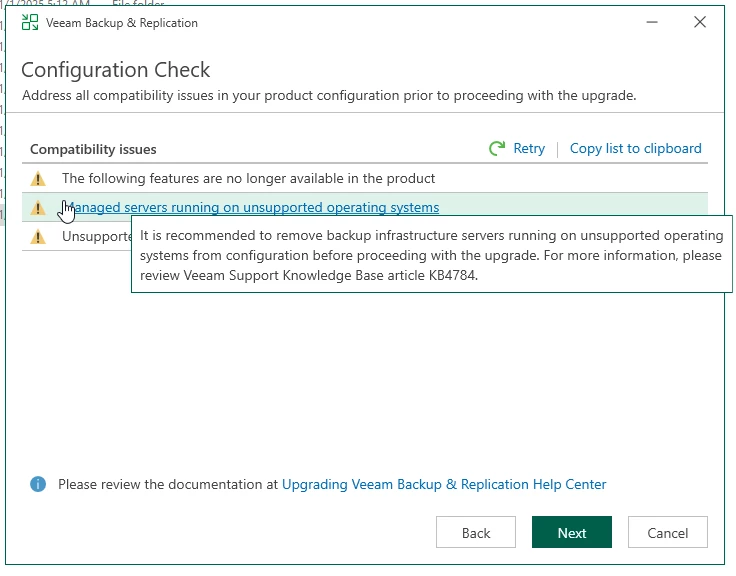This screenshot has height=576, width=736.
Task: Click the Back button
Action: 476,532
